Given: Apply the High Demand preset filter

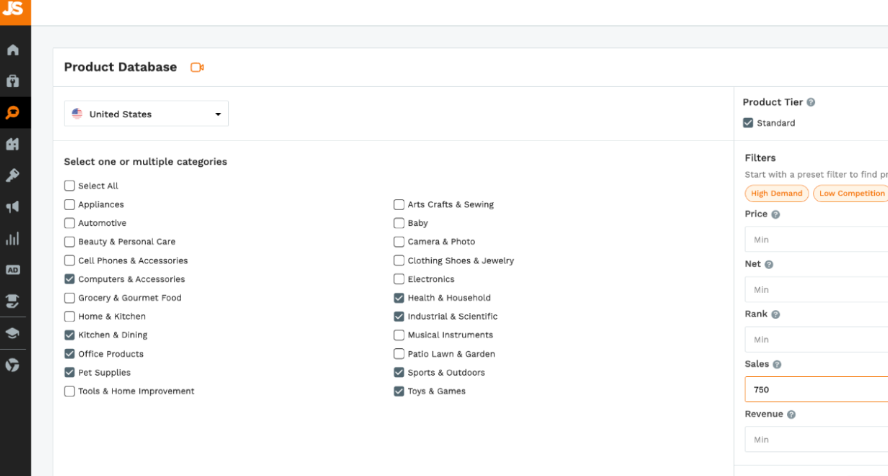Looking at the screenshot, I should pyautogui.click(x=776, y=194).
